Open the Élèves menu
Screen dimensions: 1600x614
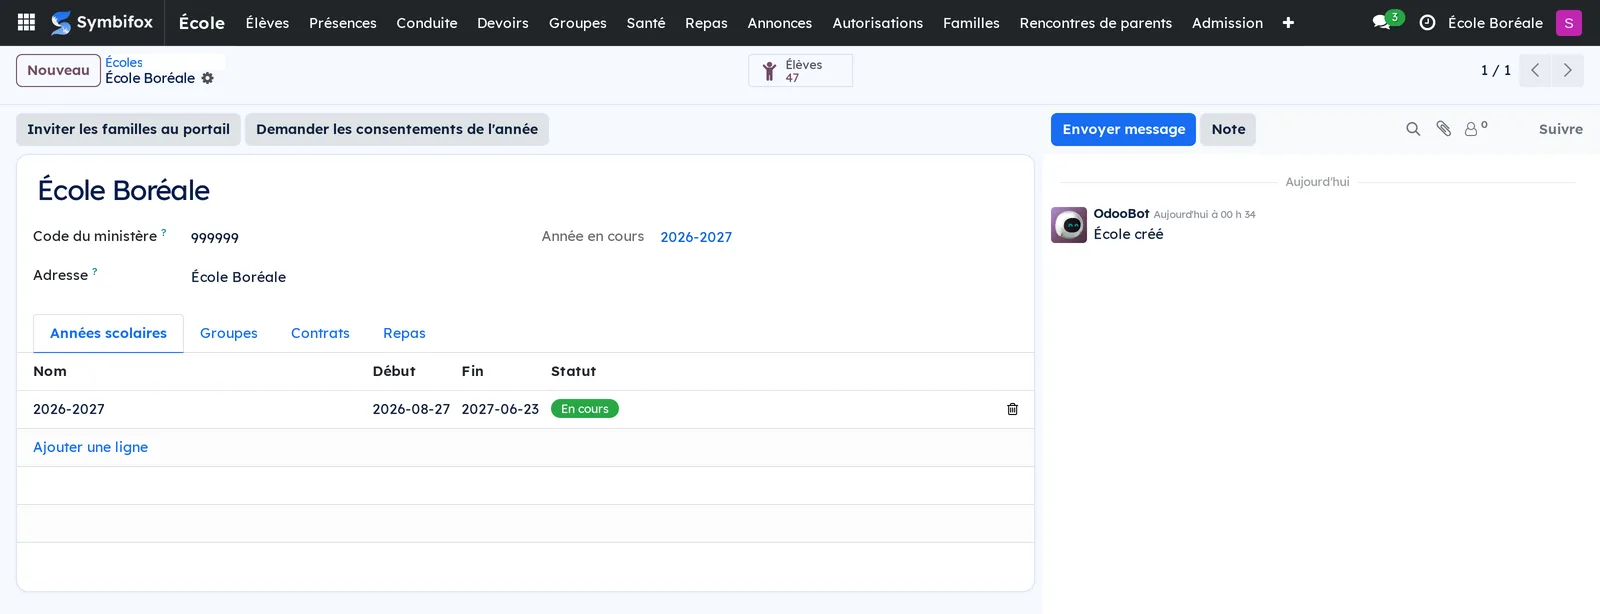[267, 23]
